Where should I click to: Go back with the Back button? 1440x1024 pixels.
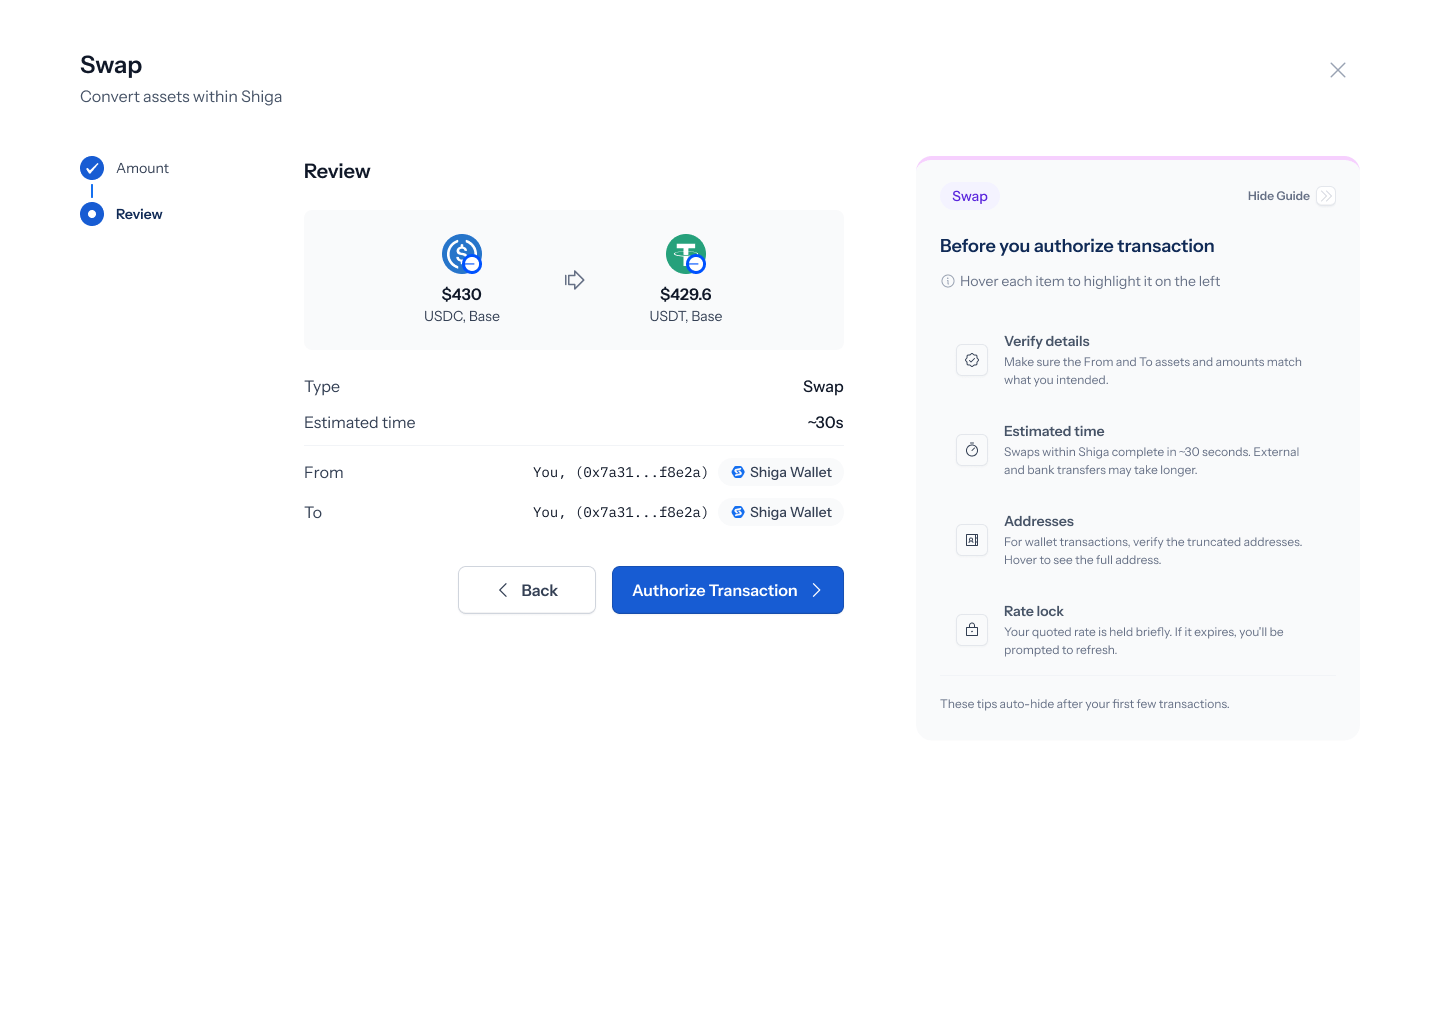pyautogui.click(x=527, y=590)
